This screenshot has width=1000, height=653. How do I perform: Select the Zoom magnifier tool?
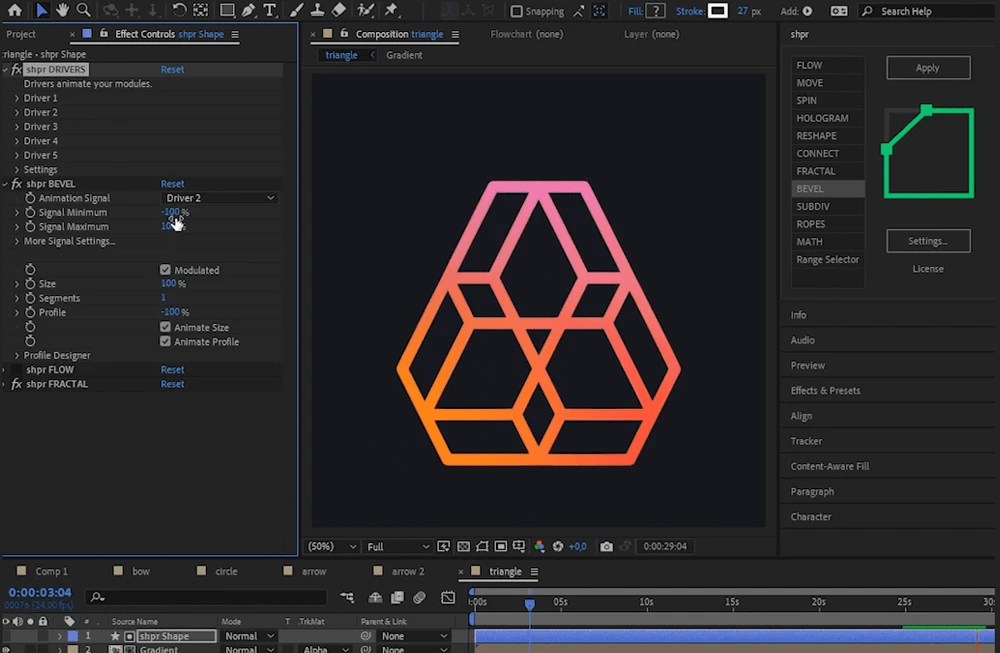83,11
